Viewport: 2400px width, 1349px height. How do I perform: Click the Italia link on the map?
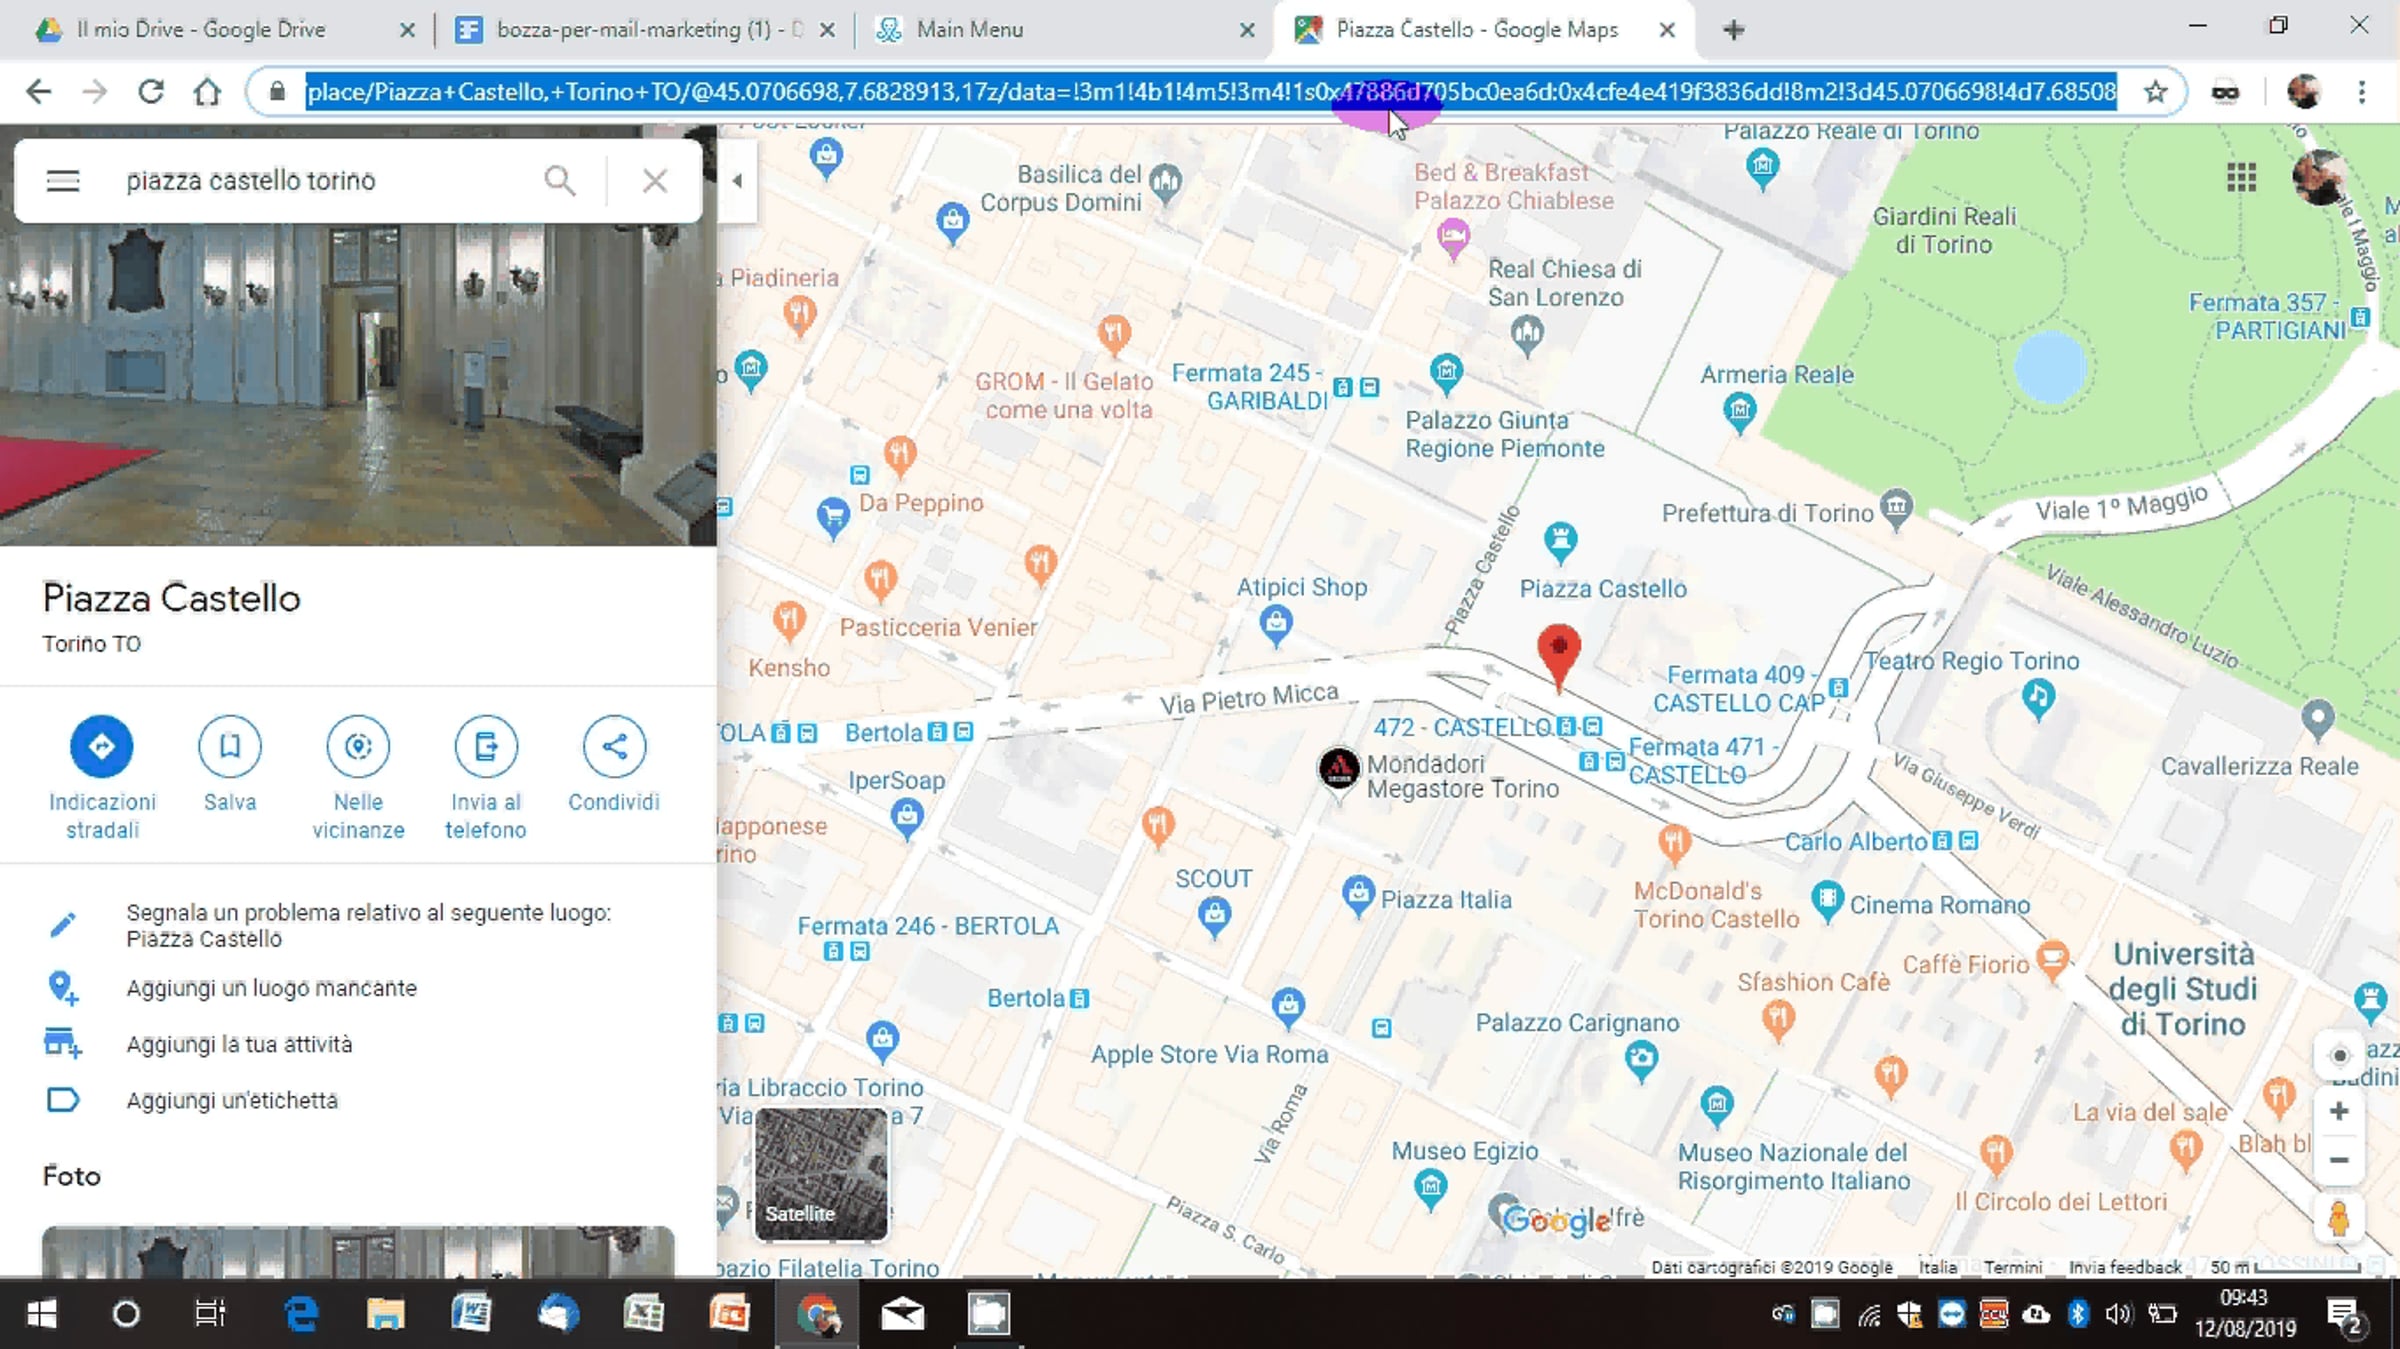click(1938, 1267)
